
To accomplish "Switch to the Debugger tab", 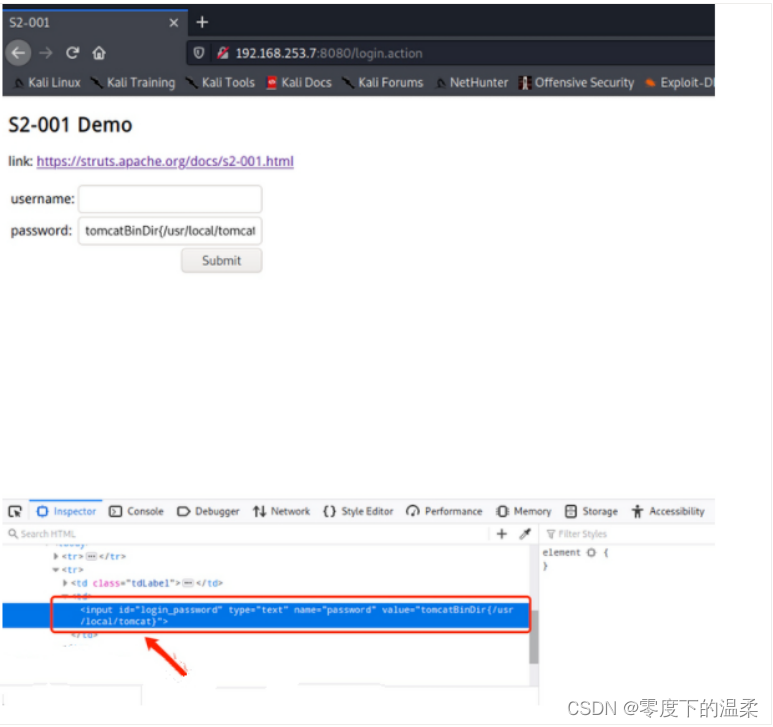I will (x=208, y=512).
